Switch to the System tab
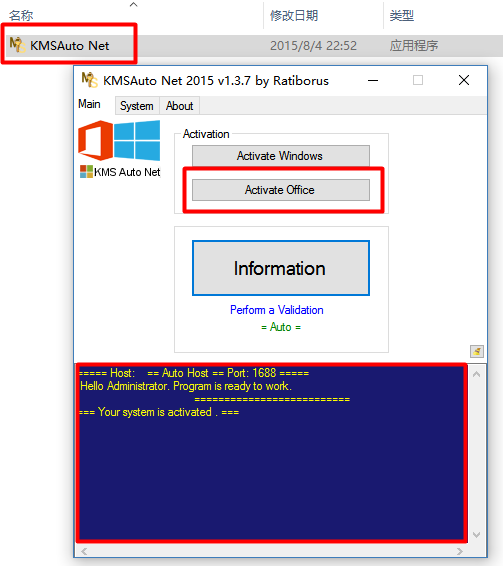 click(137, 106)
